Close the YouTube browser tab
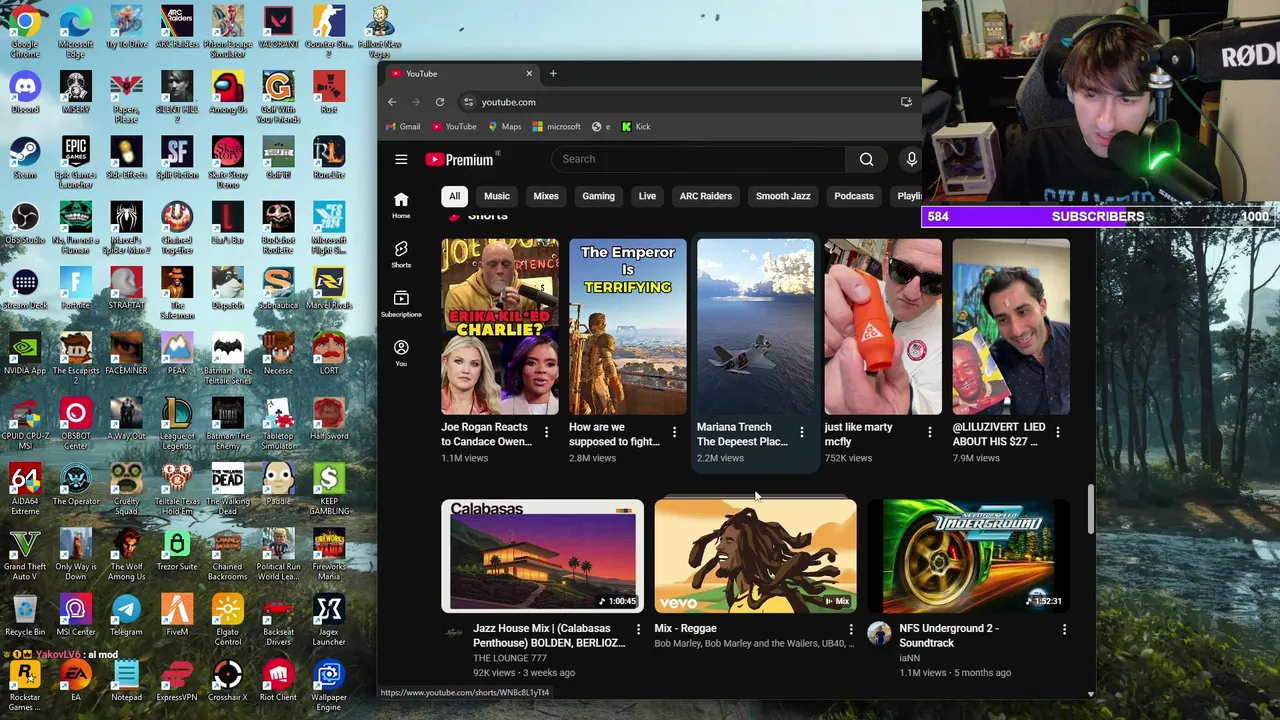 pyautogui.click(x=529, y=73)
